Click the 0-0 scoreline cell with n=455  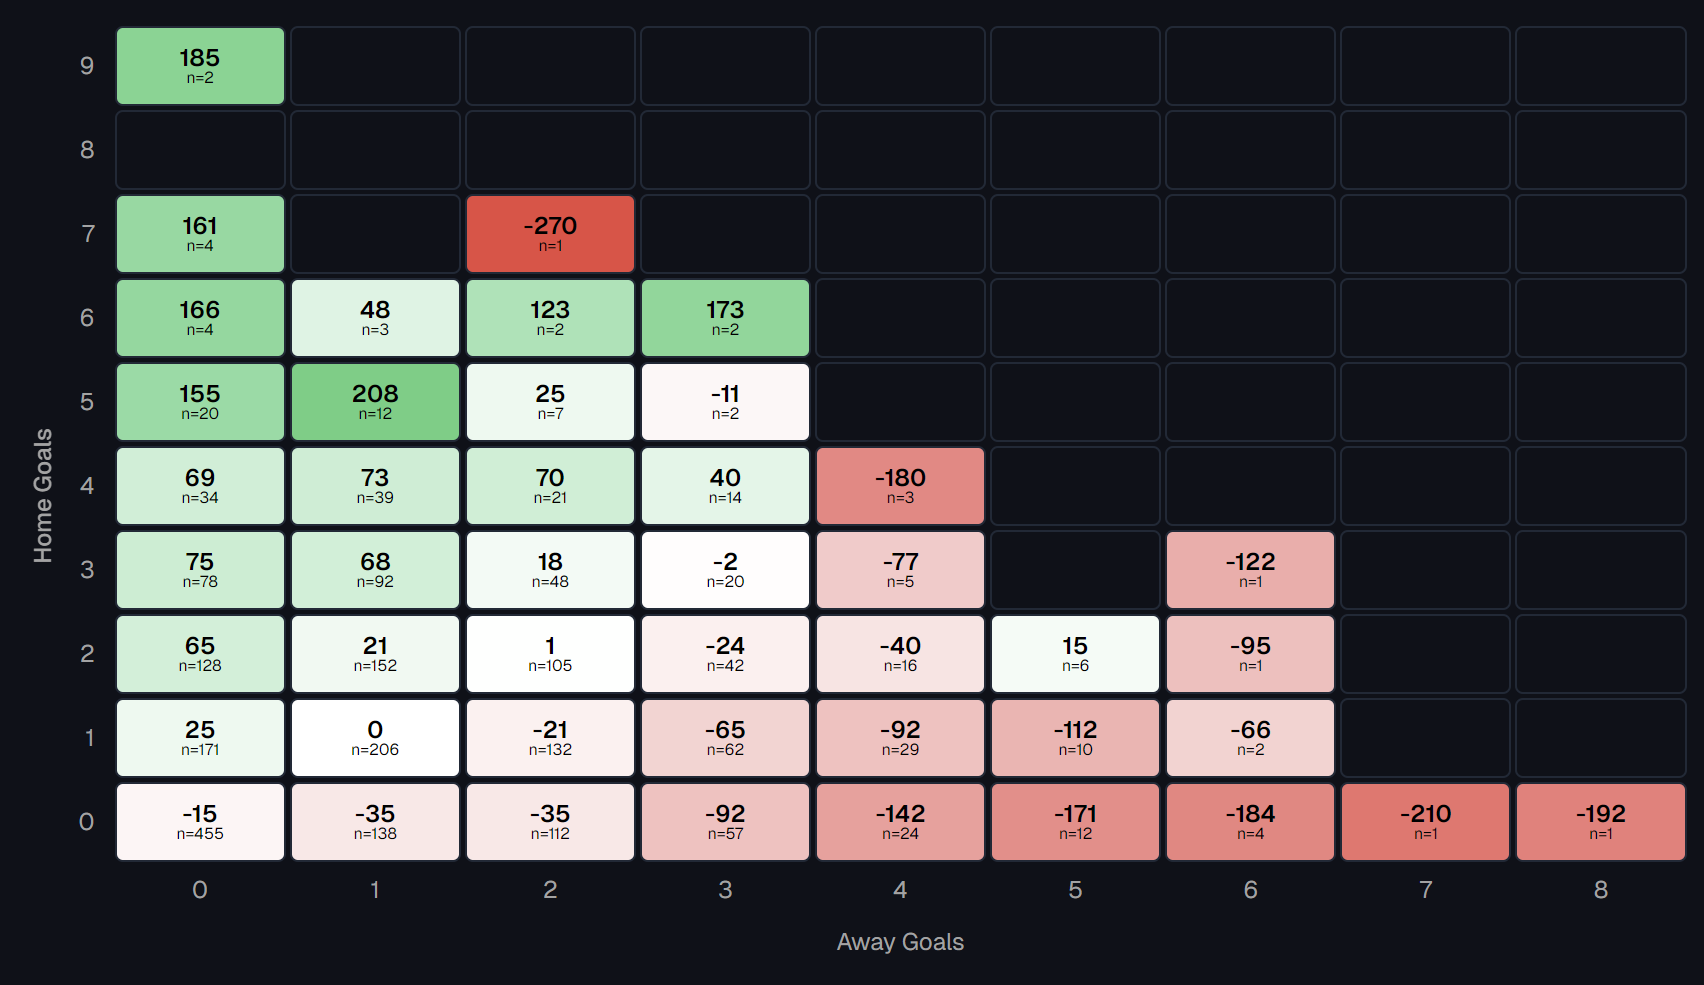[200, 822]
